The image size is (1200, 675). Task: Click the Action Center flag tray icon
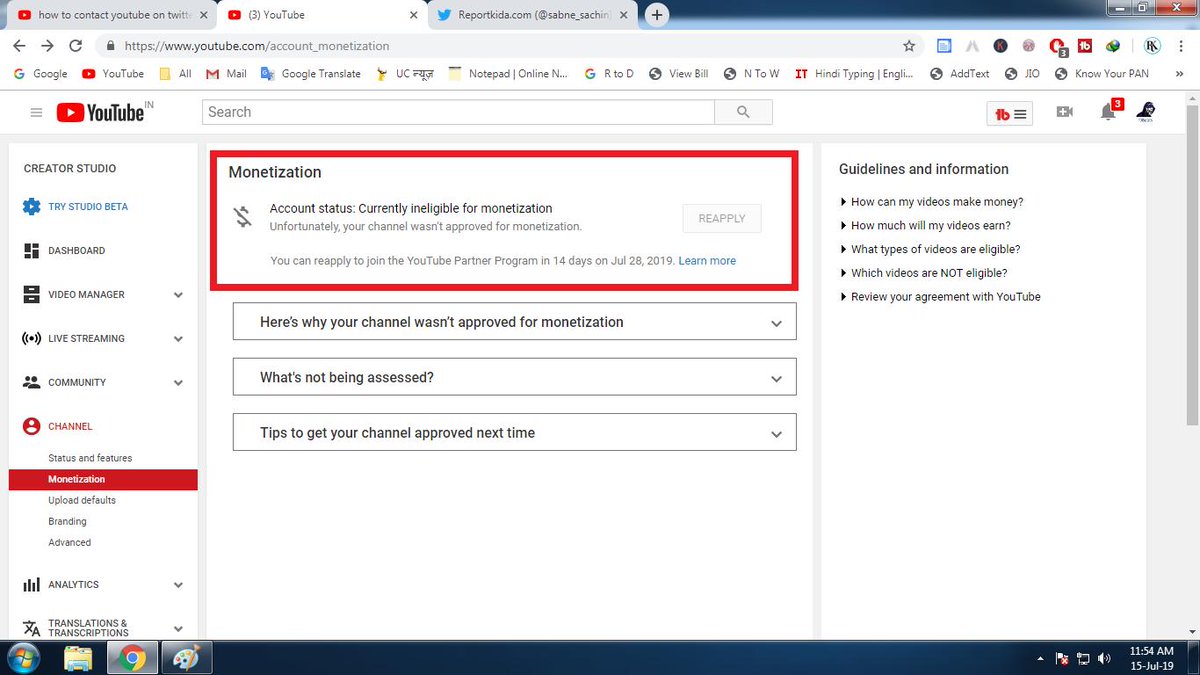[1063, 659]
